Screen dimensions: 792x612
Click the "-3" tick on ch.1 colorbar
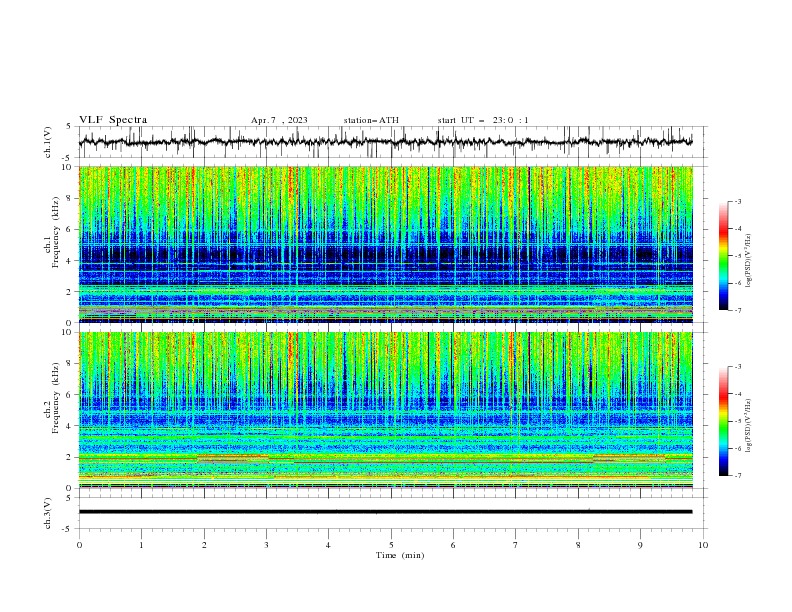pyautogui.click(x=737, y=201)
